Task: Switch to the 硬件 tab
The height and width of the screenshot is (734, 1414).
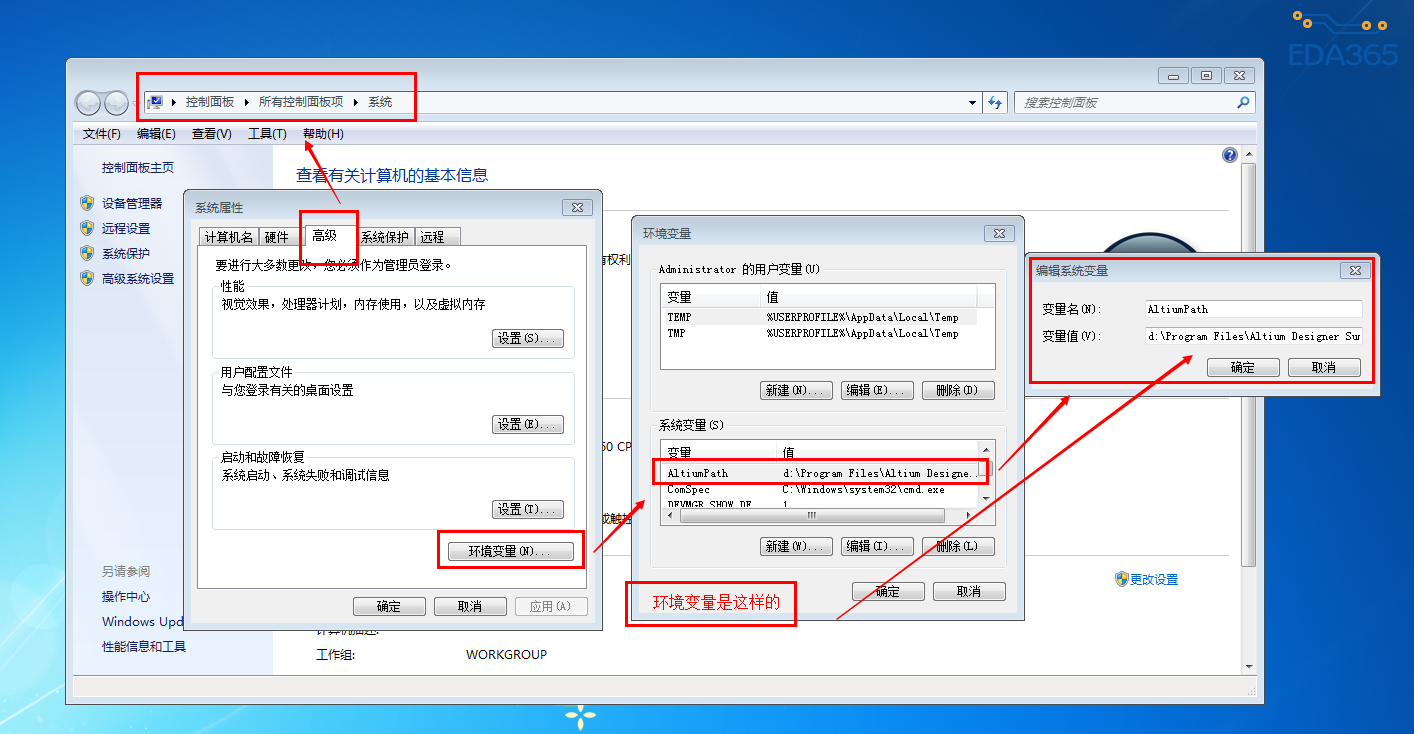Action: pyautogui.click(x=276, y=237)
